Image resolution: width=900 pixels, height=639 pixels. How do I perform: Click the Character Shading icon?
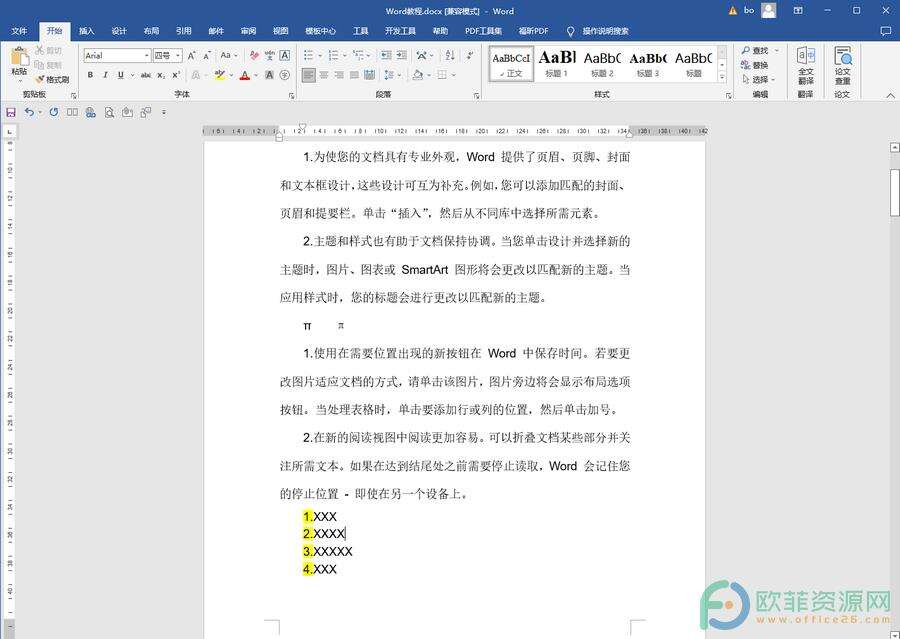(269, 75)
